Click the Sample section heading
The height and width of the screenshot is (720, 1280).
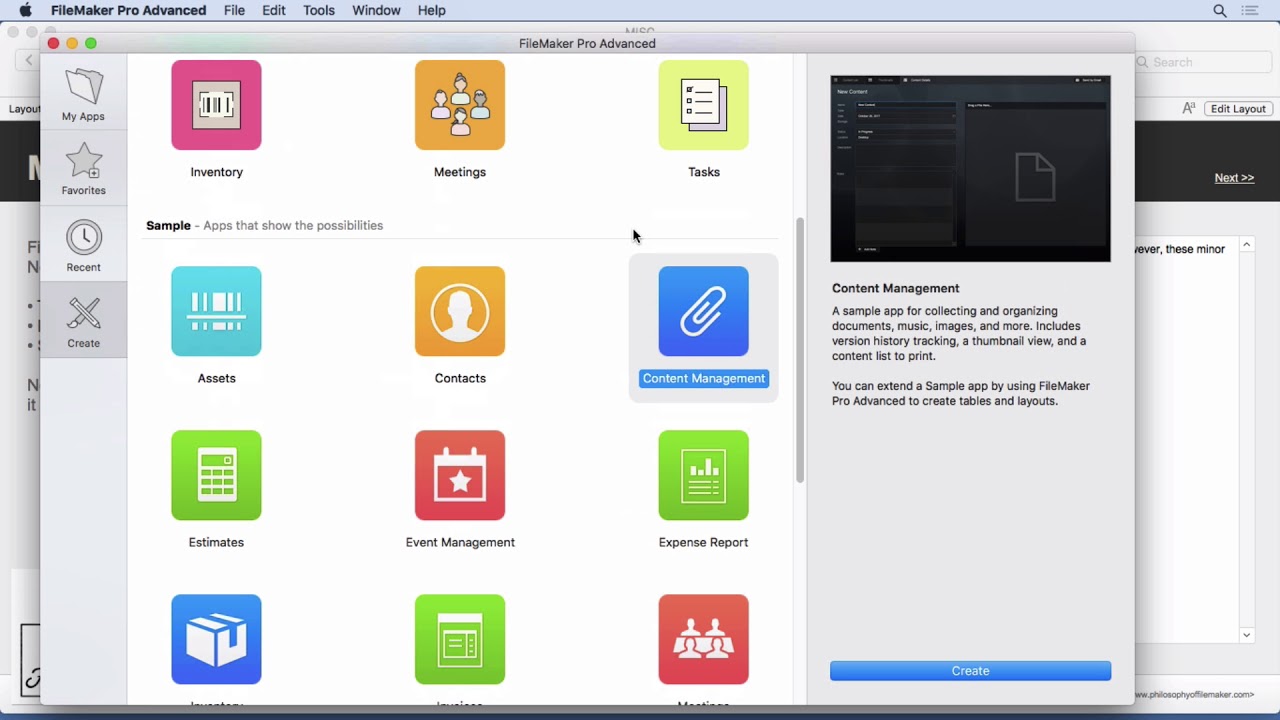pos(168,225)
